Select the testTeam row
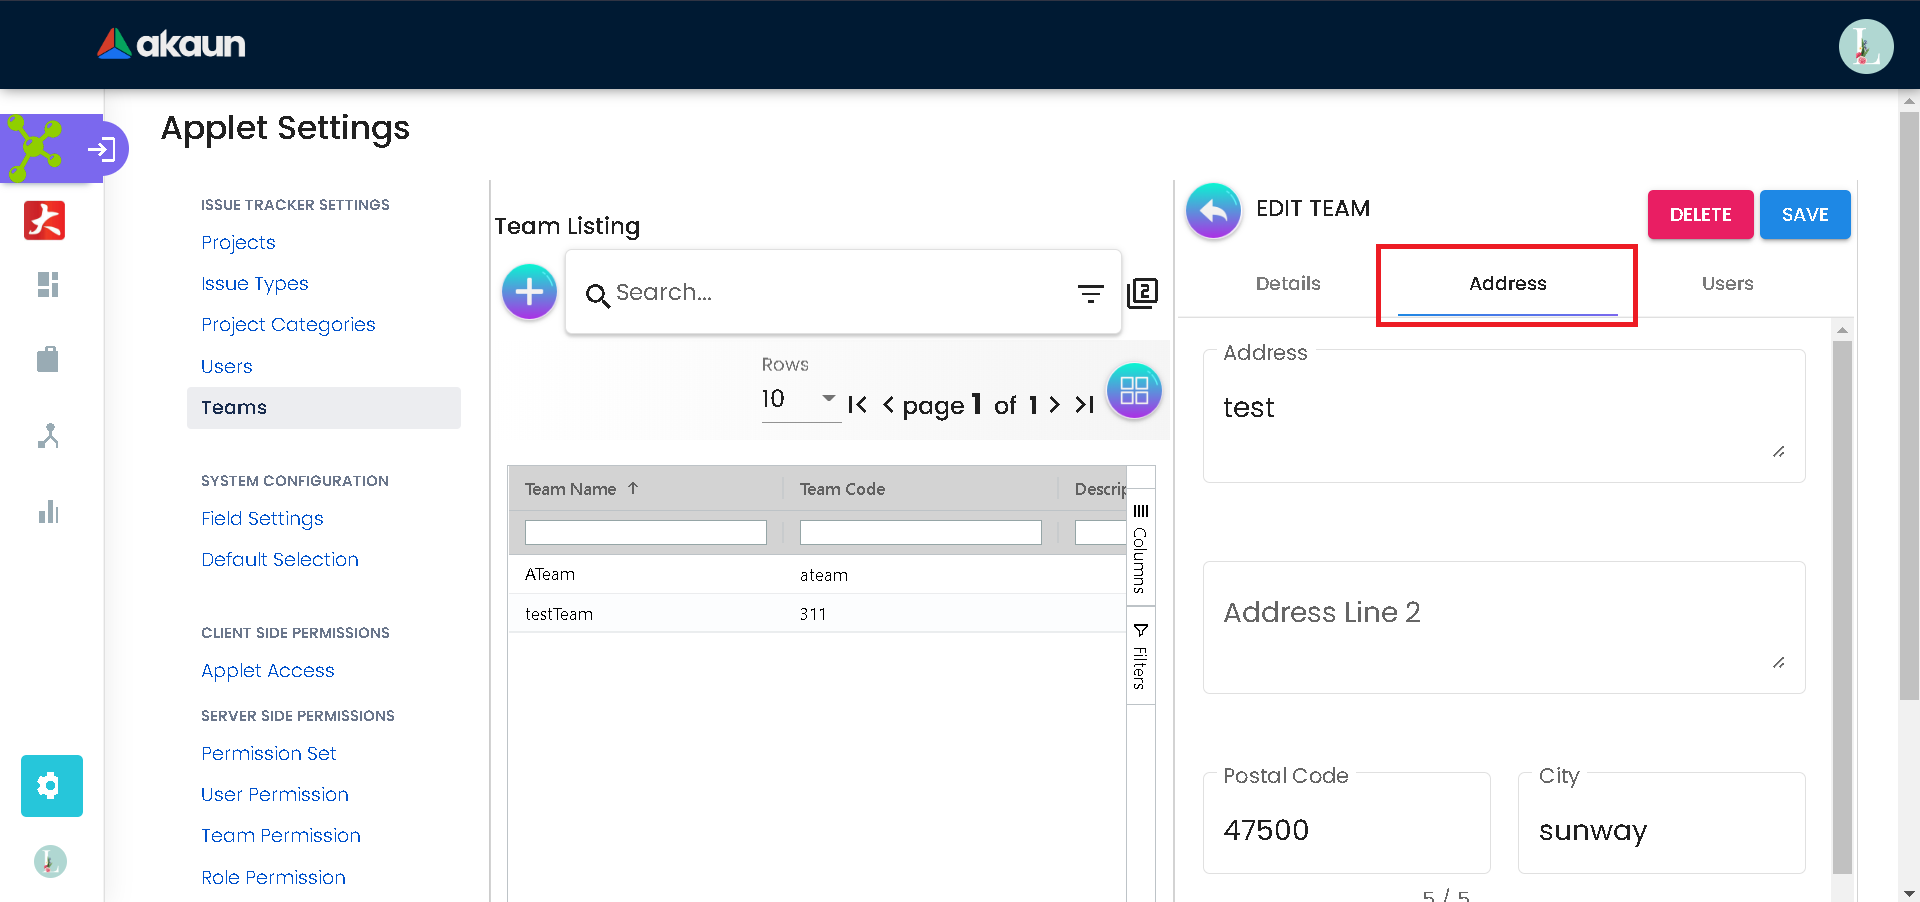 pos(817,614)
